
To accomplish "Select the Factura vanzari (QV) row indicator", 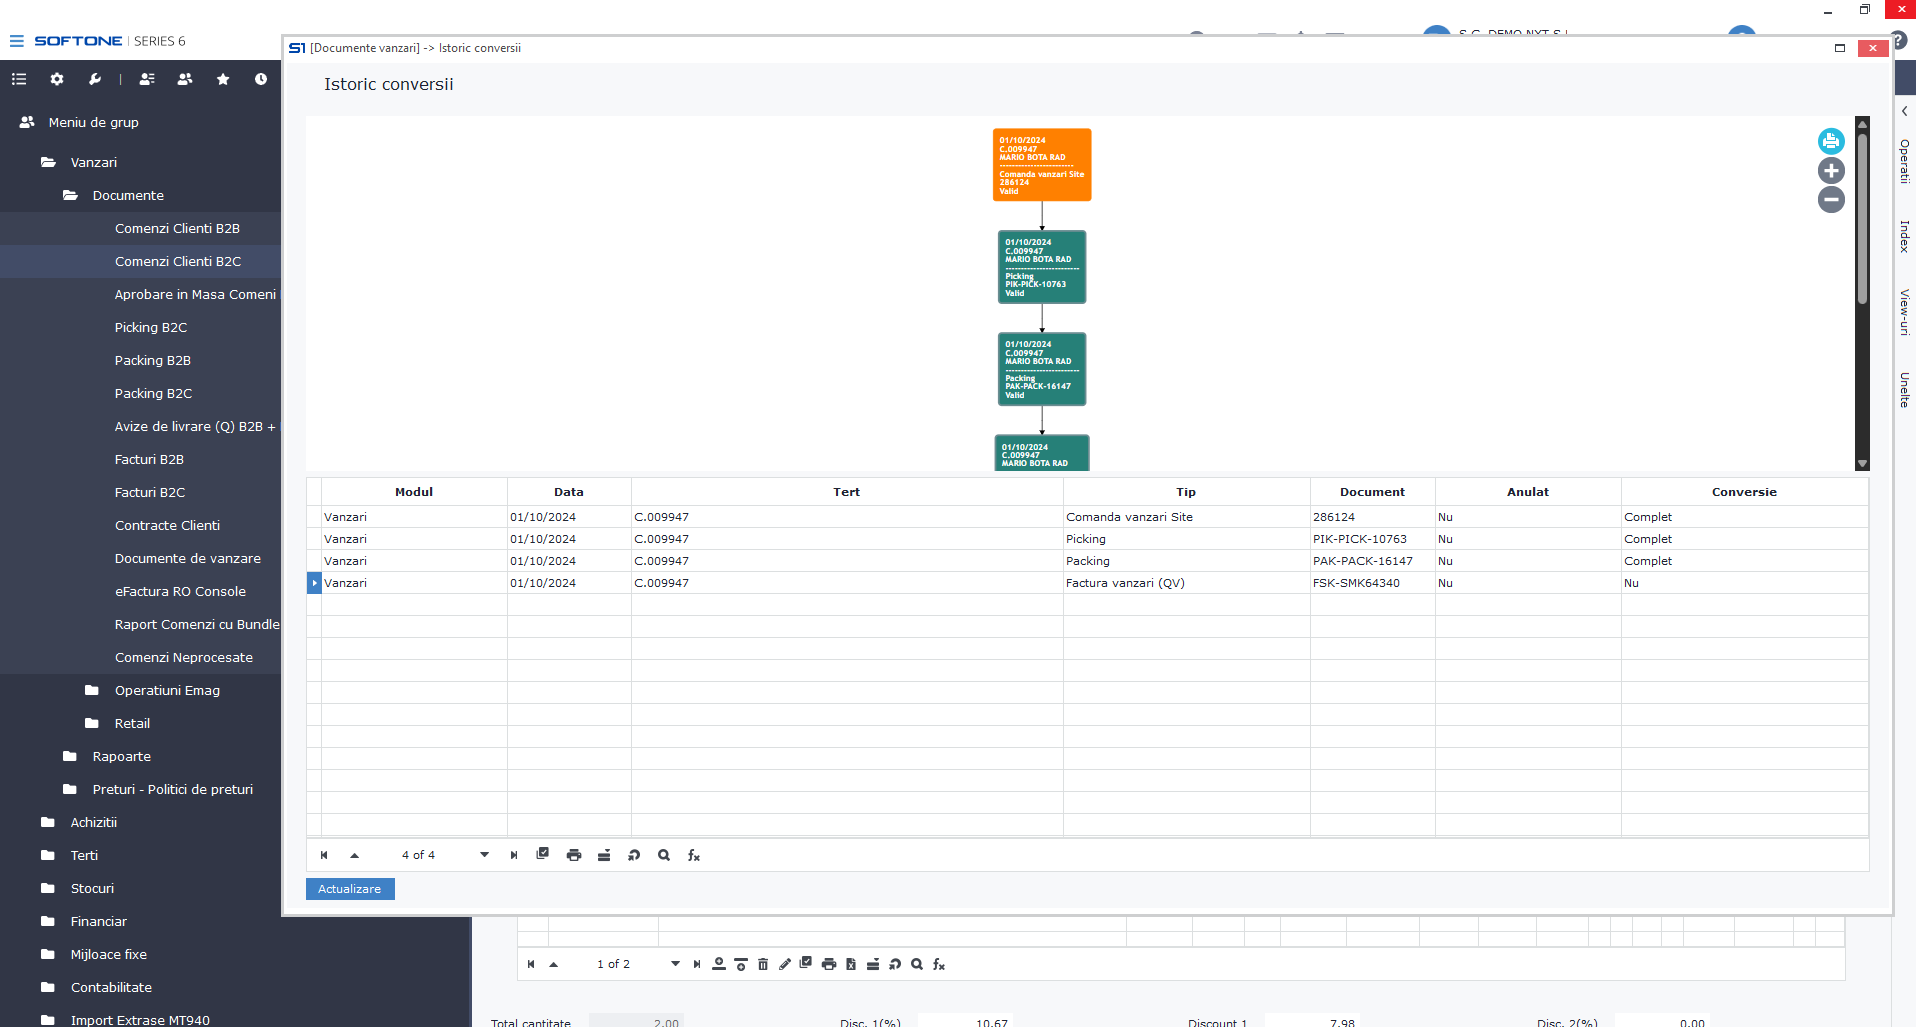I will coord(314,583).
